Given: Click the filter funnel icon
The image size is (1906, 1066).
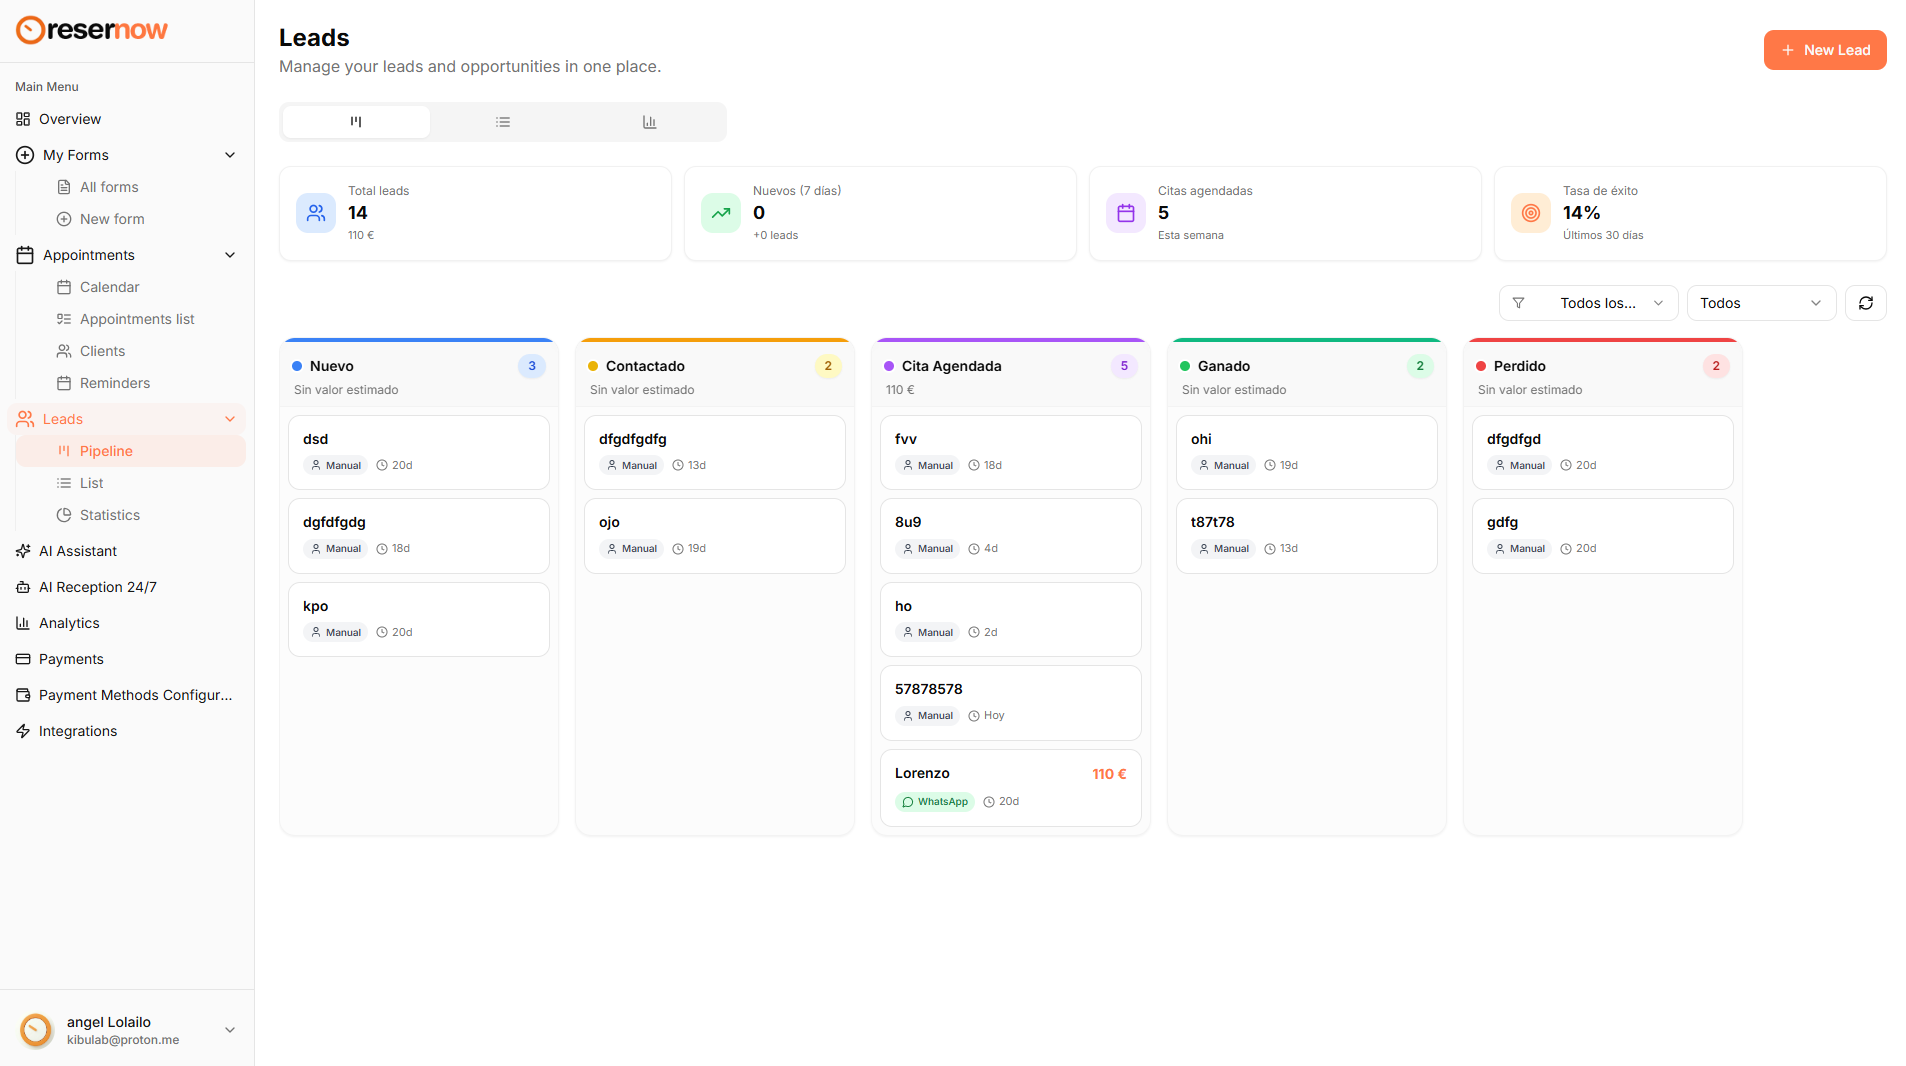Looking at the screenshot, I should (1518, 303).
